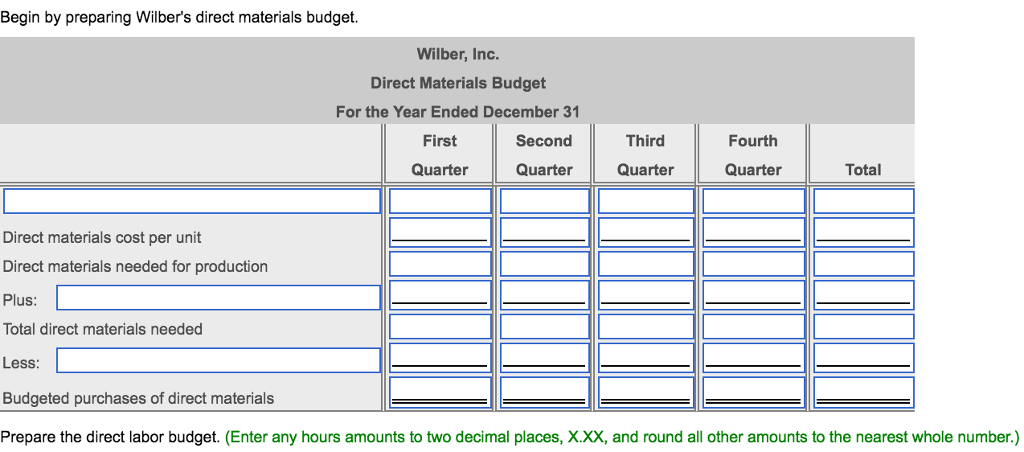Viewport: 1024px width, 452px height.
Task: Select First Quarter cell for Total direct materials needed
Action: coord(440,327)
